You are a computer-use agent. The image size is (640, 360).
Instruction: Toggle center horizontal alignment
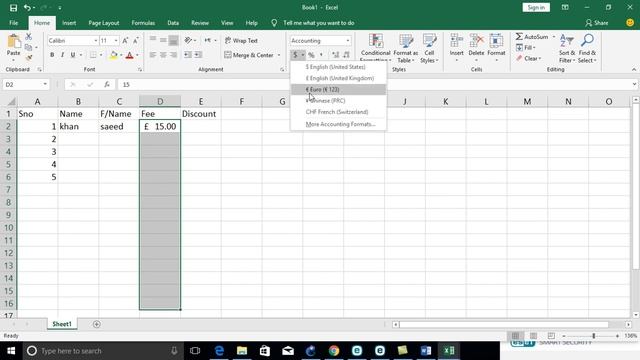click(163, 55)
